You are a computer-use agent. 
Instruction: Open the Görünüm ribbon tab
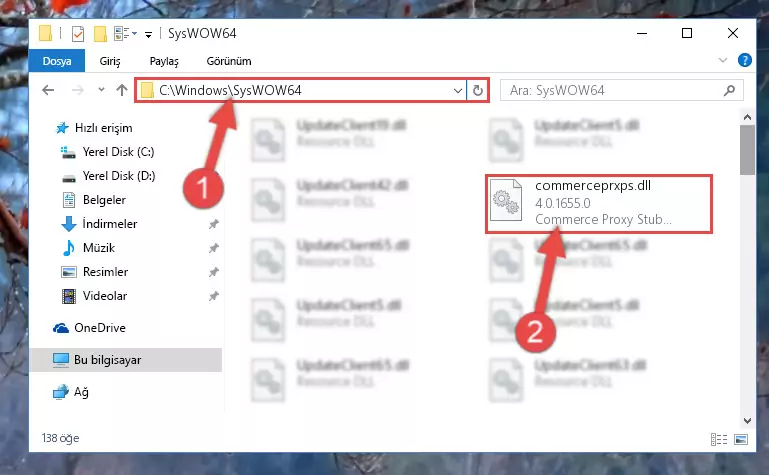[x=229, y=61]
